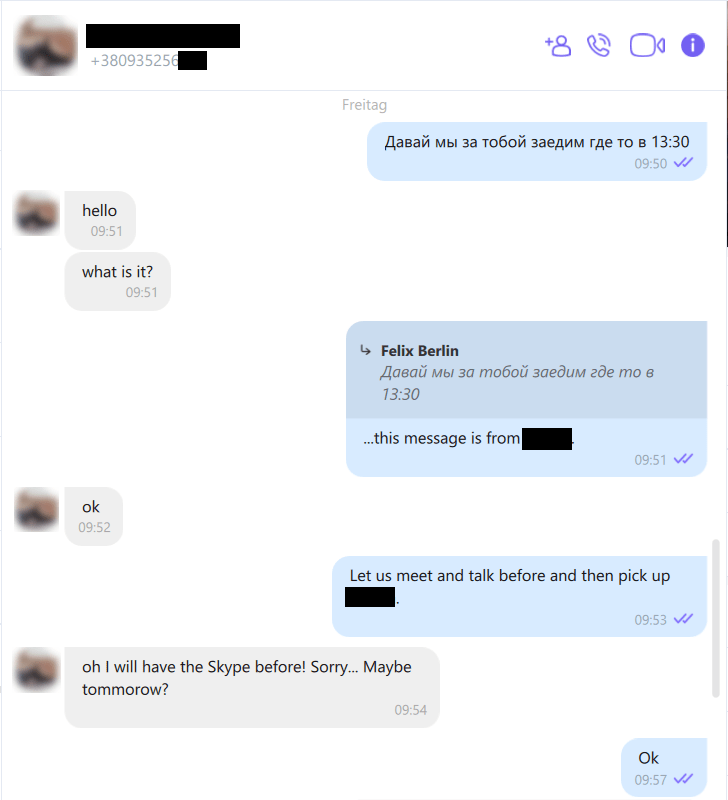728x800 pixels.
Task: Select the 'what is it?' message bubble
Action: pyautogui.click(x=118, y=281)
